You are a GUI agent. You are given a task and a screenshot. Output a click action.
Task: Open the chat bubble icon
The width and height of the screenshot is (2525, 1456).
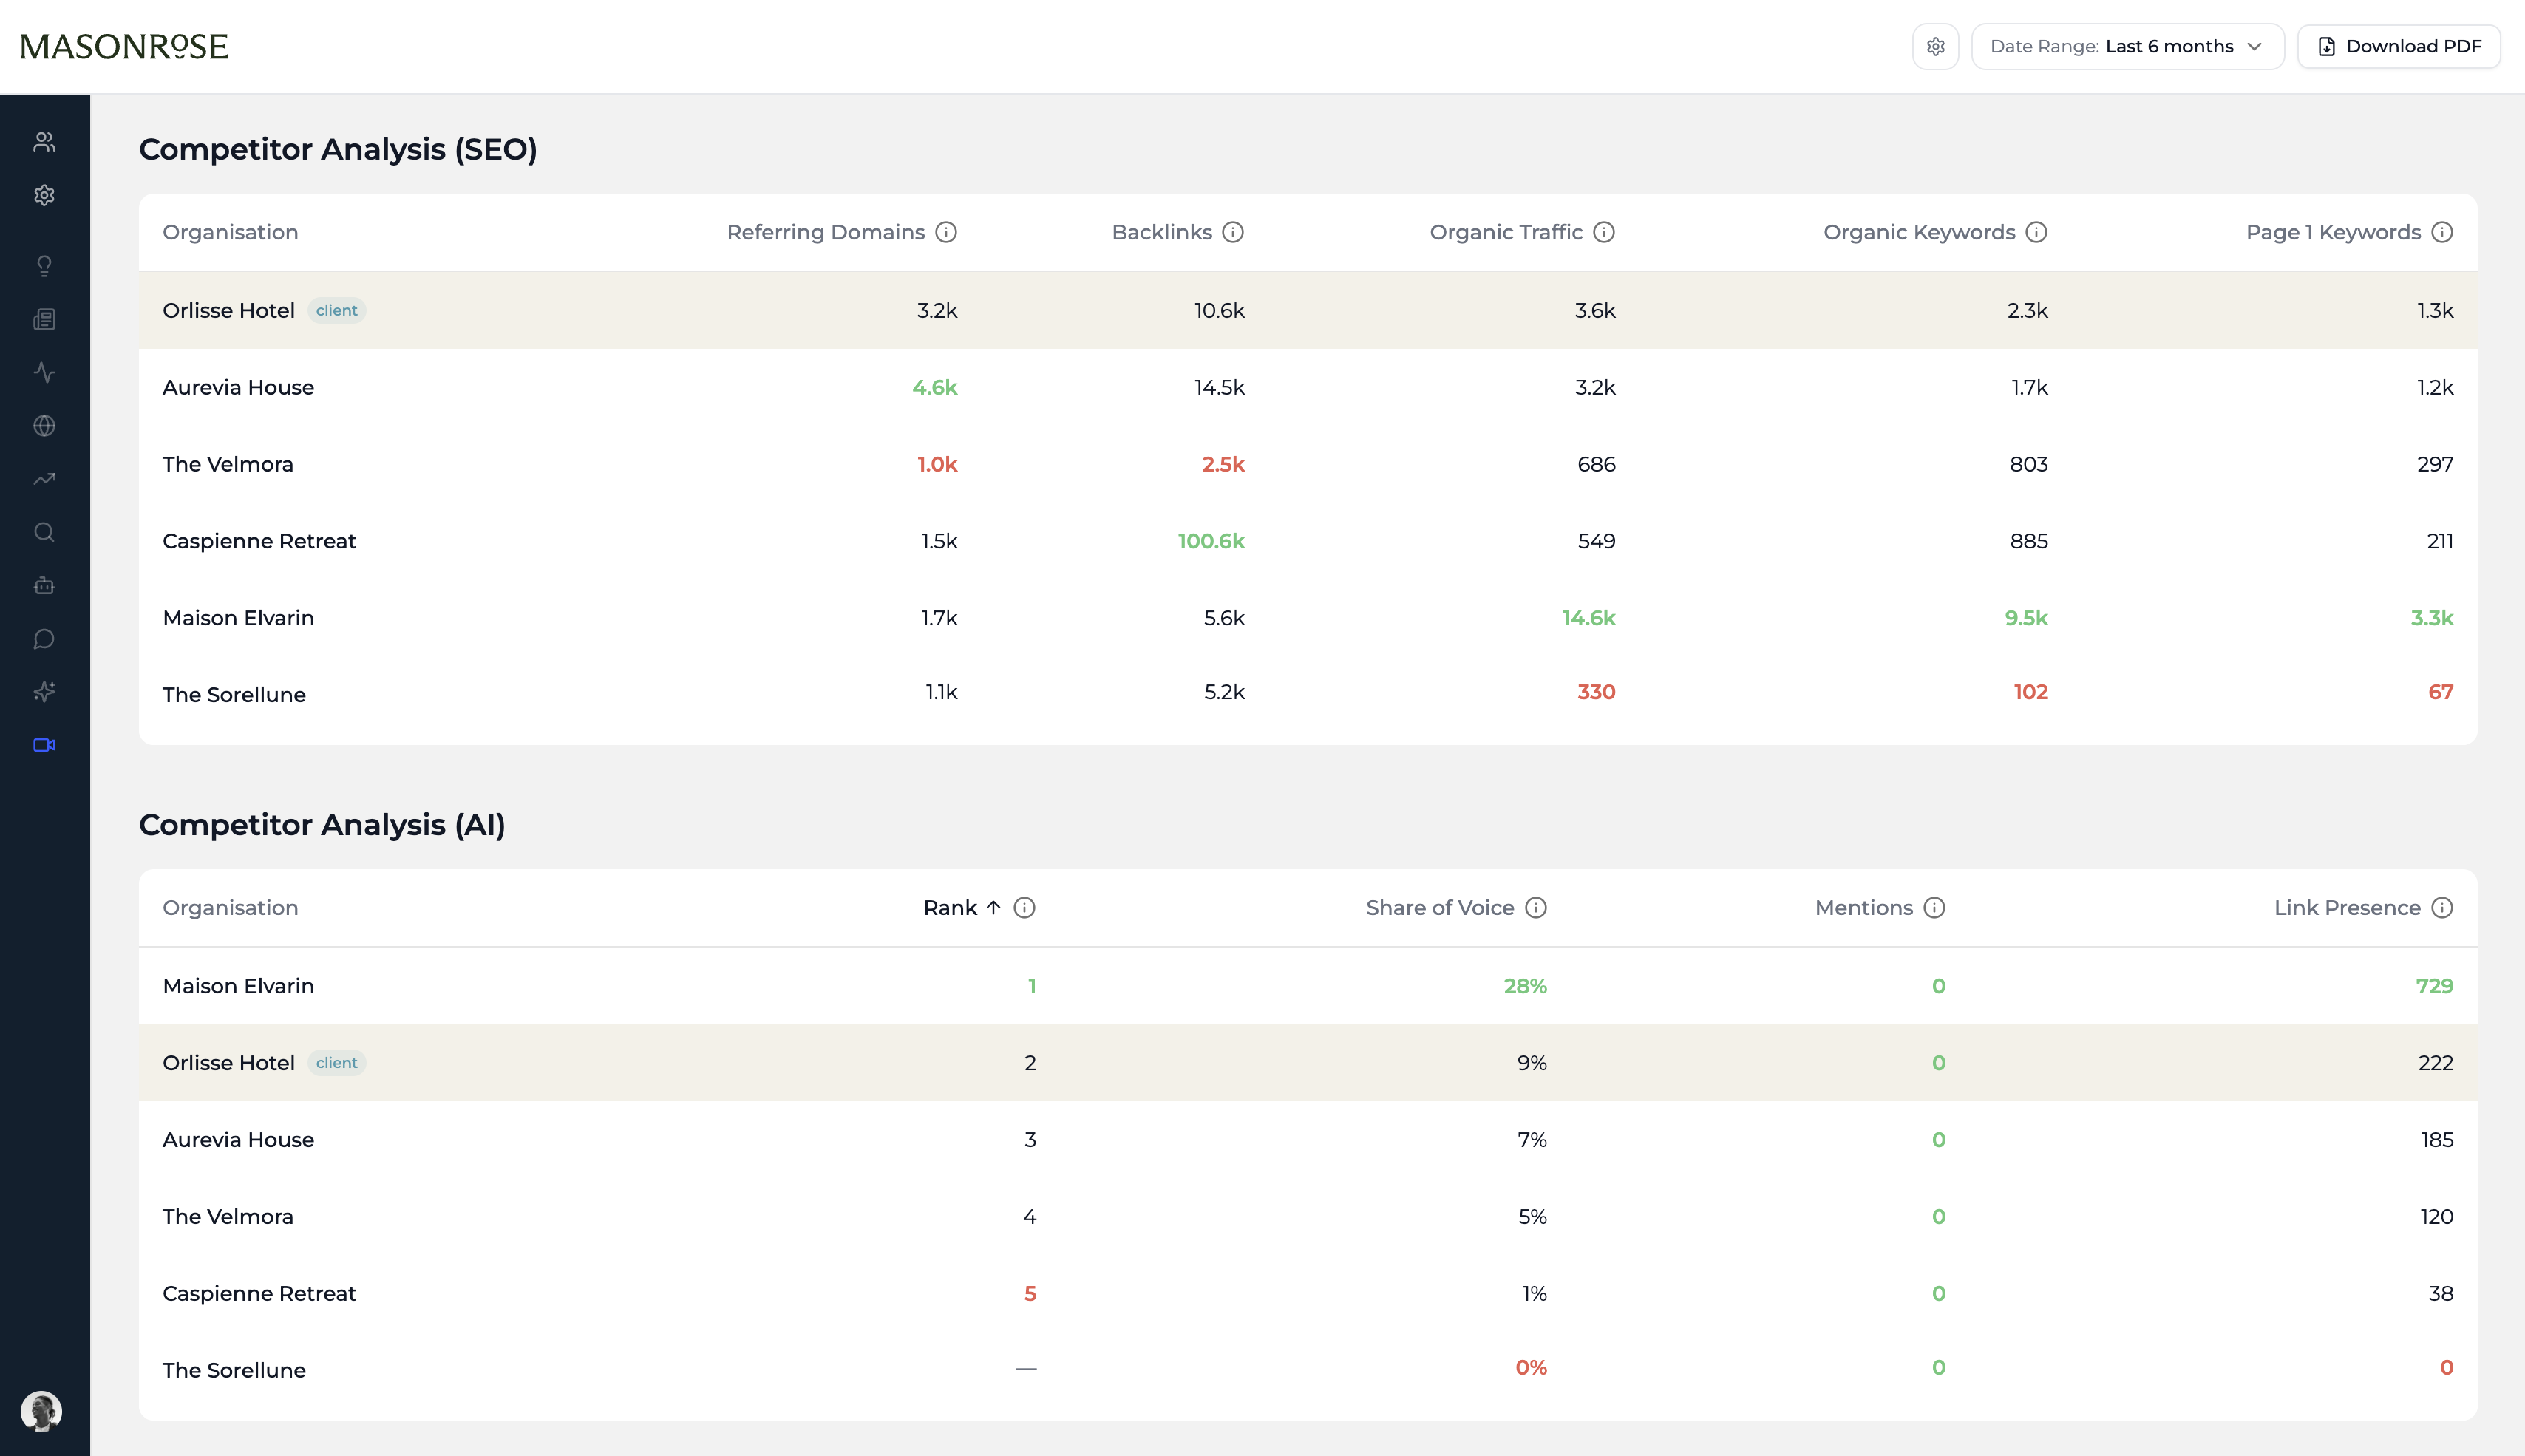[44, 639]
